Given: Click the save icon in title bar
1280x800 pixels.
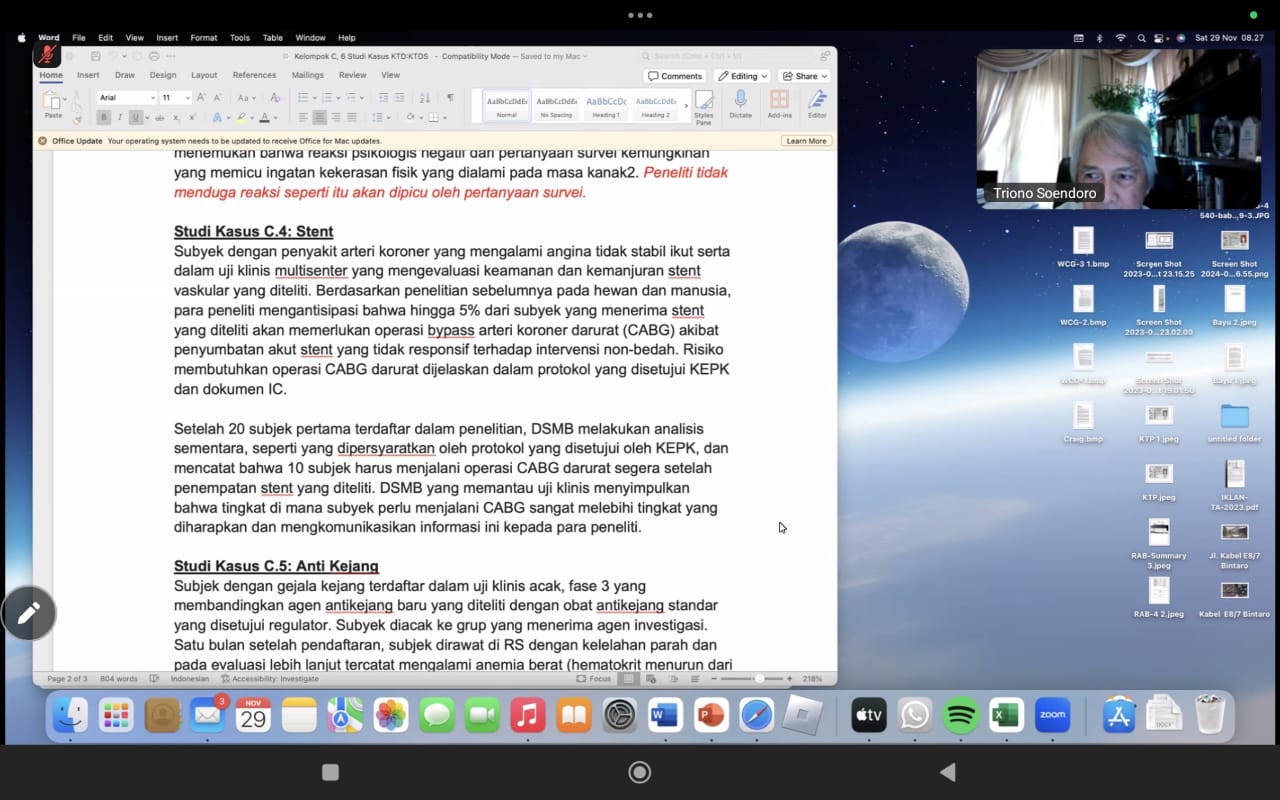Looking at the screenshot, I should 95,56.
